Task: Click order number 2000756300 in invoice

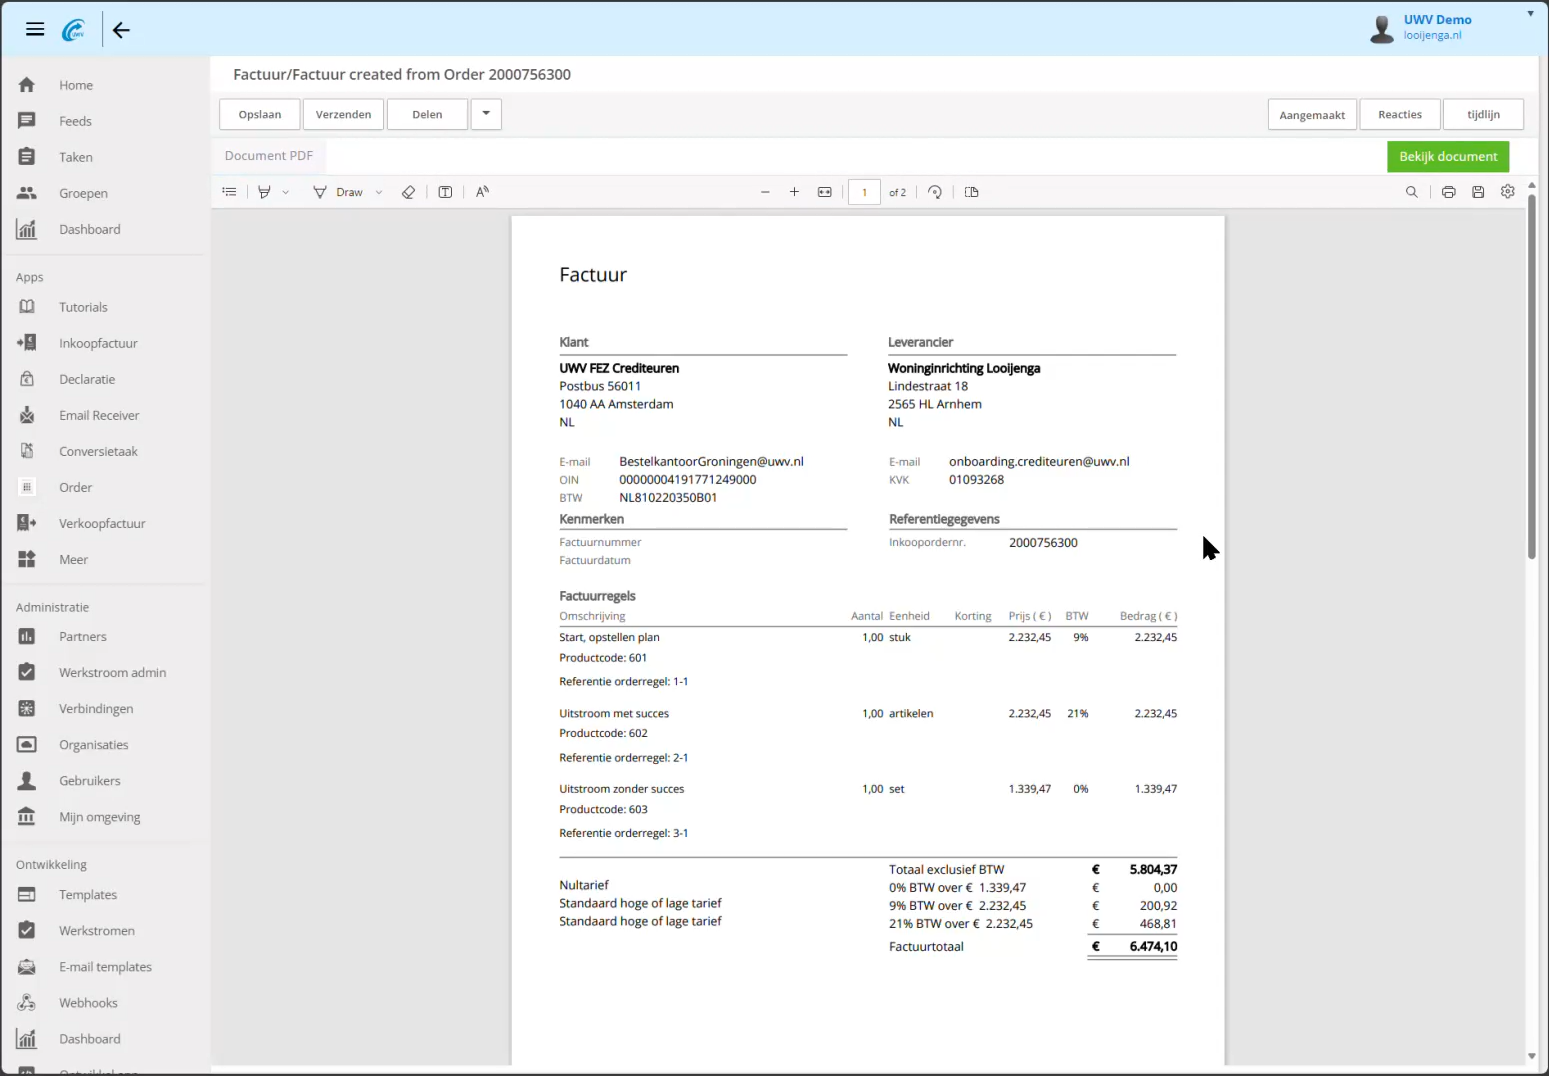Action: click(x=1043, y=543)
